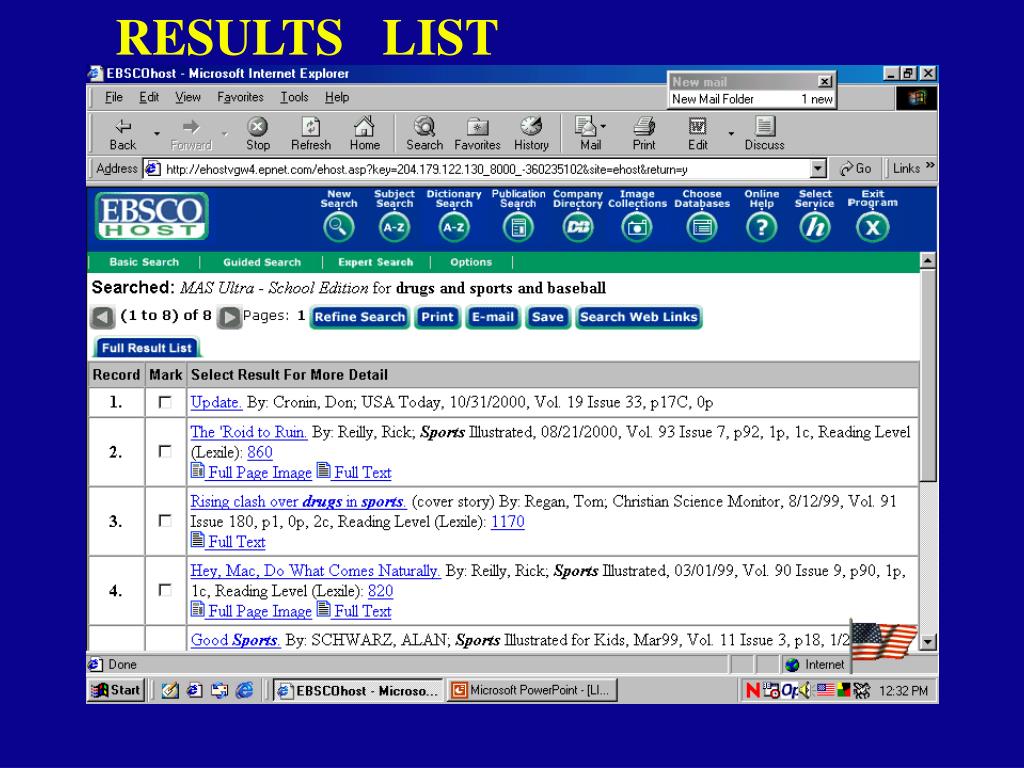1024x768 pixels.
Task: Go Back in the browser toolbar
Action: 123,134
